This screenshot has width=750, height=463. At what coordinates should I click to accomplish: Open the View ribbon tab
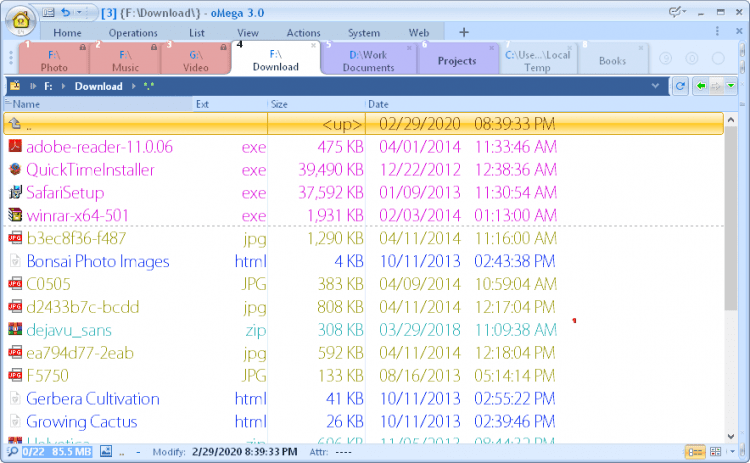[248, 33]
